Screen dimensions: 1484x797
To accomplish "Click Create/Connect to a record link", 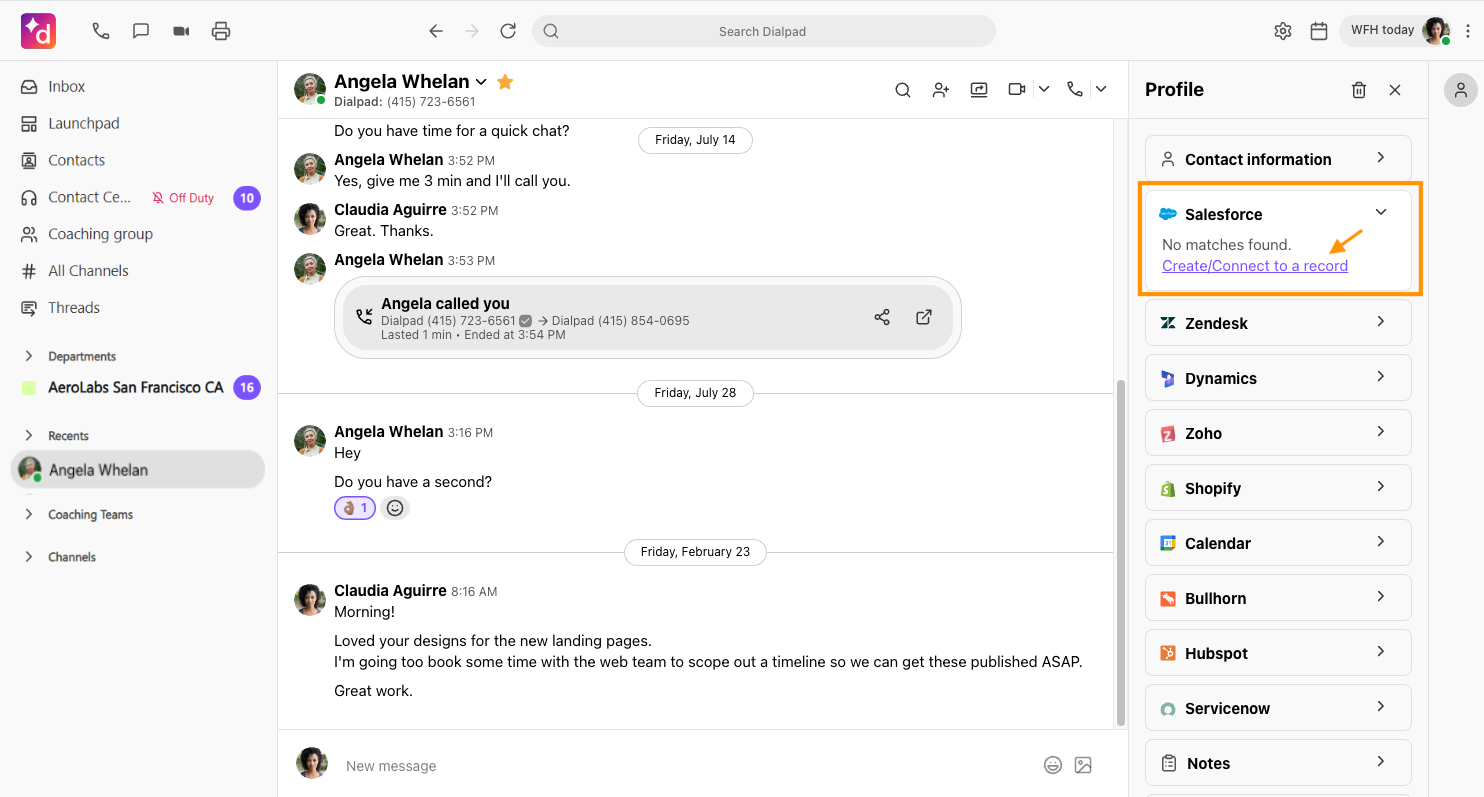I will (1255, 266).
